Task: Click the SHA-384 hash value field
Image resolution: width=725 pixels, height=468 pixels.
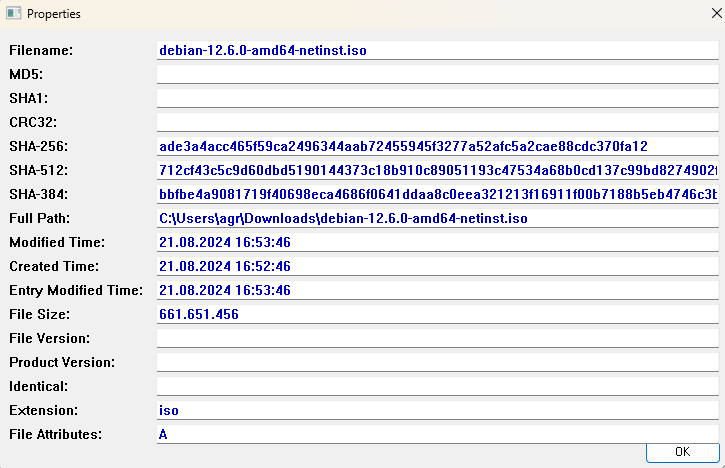Action: click(437, 194)
